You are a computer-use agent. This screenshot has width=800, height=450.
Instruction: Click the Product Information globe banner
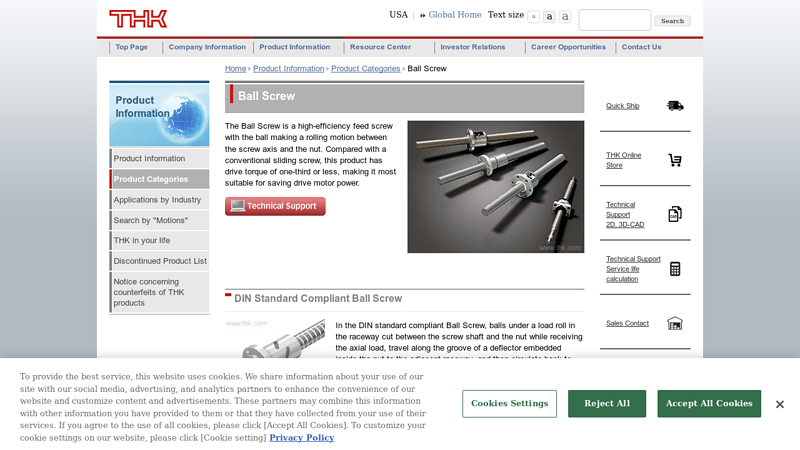point(159,114)
